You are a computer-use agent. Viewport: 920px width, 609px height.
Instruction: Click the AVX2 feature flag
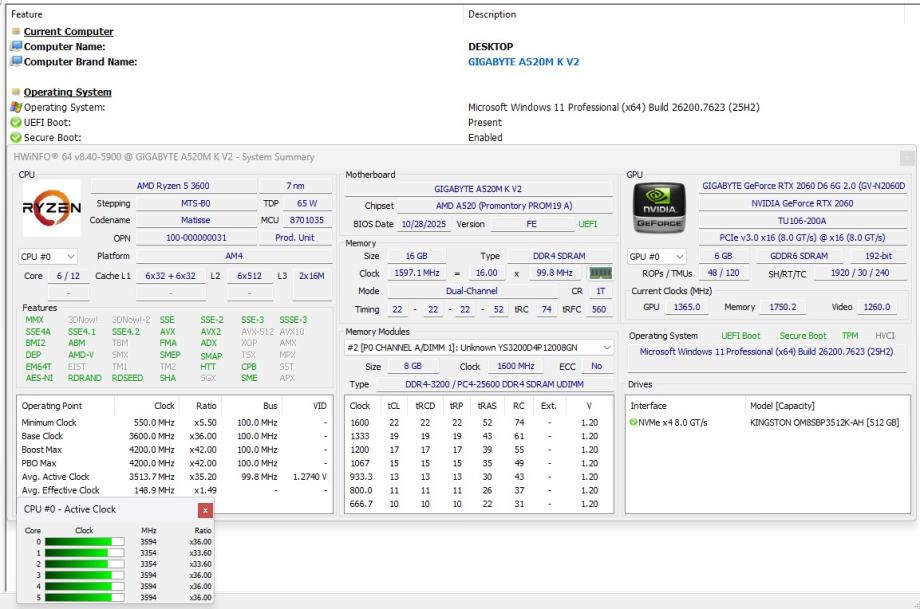(x=211, y=331)
